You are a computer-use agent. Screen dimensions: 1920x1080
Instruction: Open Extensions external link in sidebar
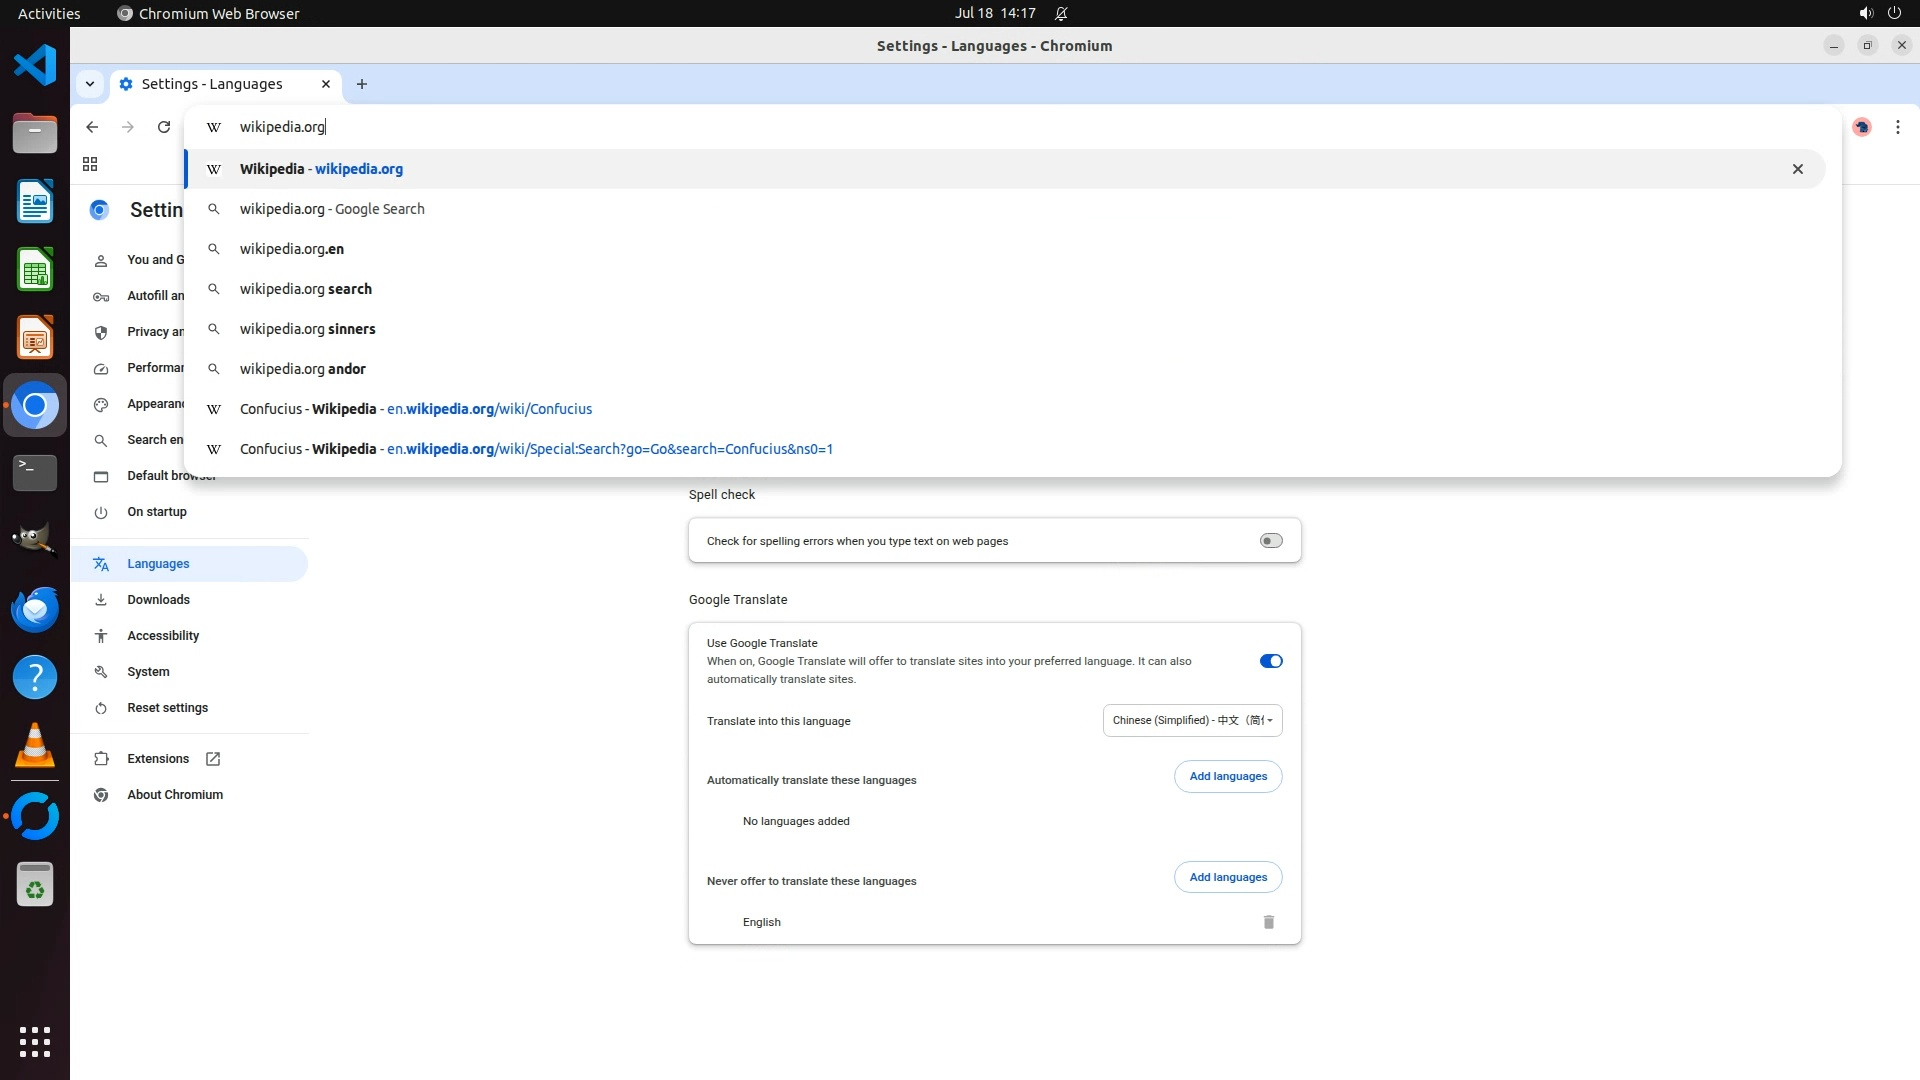click(158, 759)
